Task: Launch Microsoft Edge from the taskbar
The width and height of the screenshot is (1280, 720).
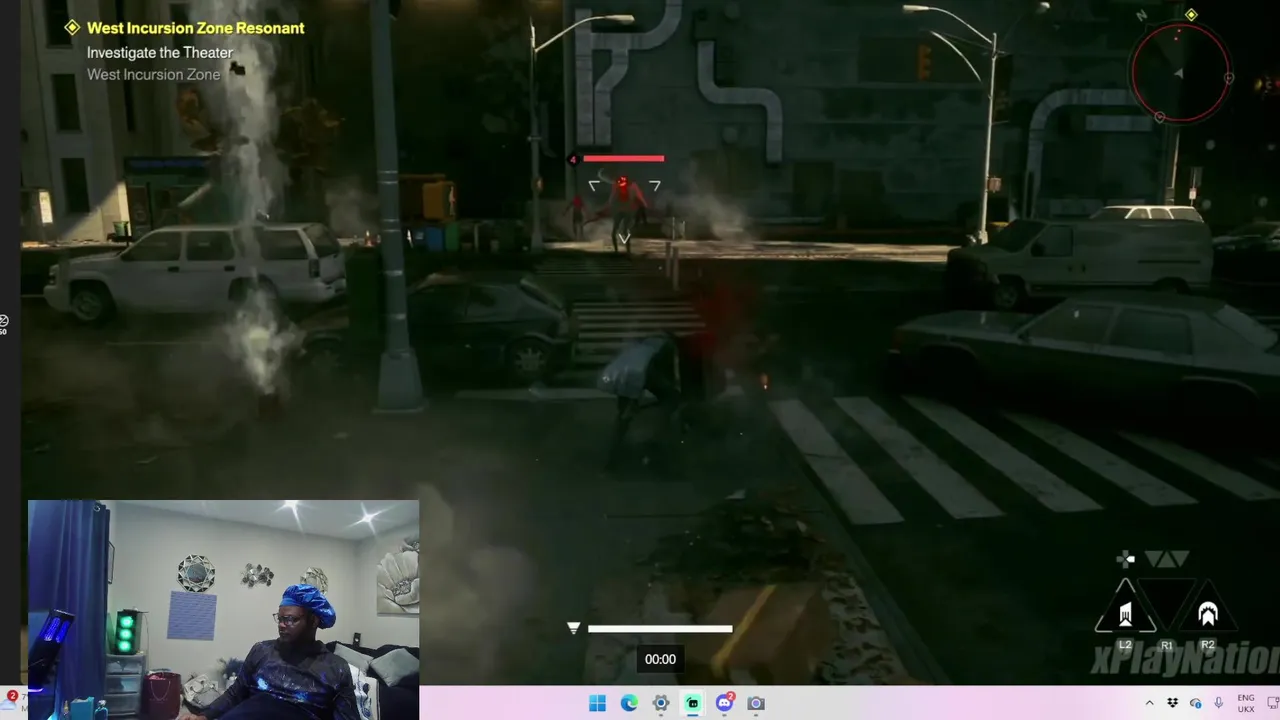Action: (629, 704)
